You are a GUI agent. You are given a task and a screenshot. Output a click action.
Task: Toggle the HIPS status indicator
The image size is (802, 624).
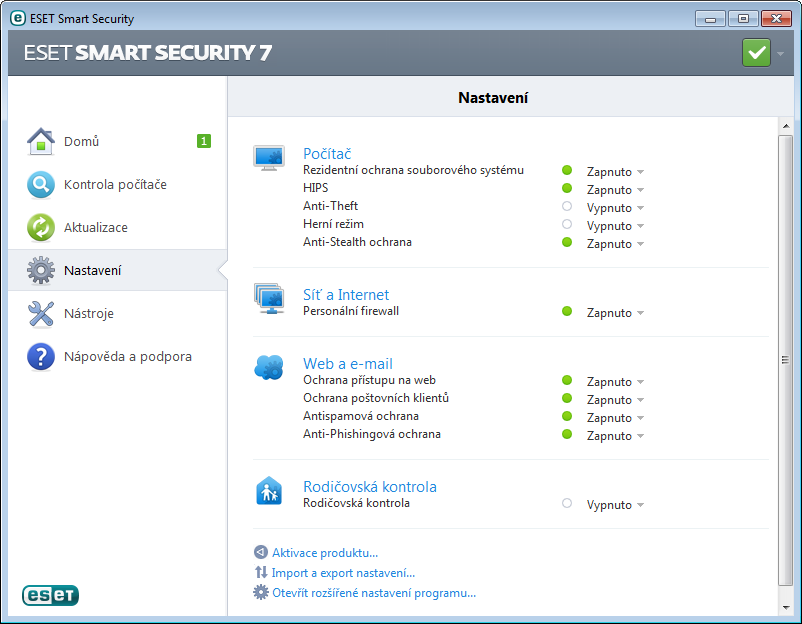(567, 188)
